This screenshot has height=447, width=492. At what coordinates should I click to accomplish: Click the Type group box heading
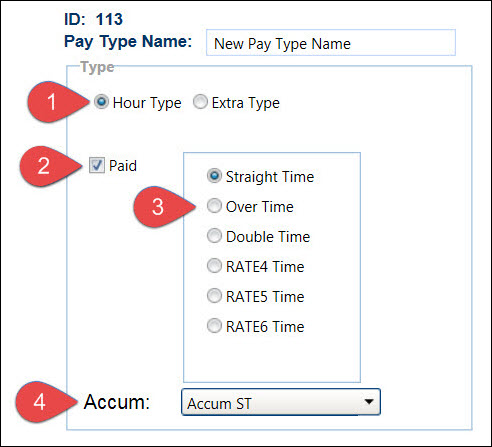tap(98, 67)
